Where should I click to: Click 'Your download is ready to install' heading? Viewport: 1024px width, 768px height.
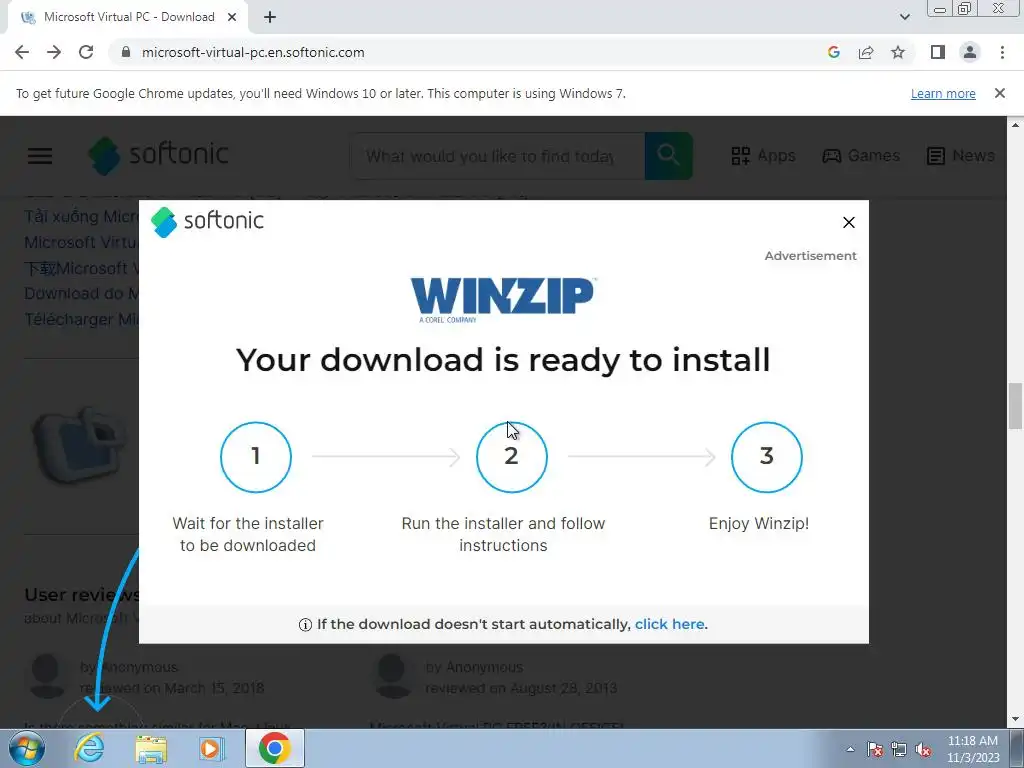pos(503,360)
